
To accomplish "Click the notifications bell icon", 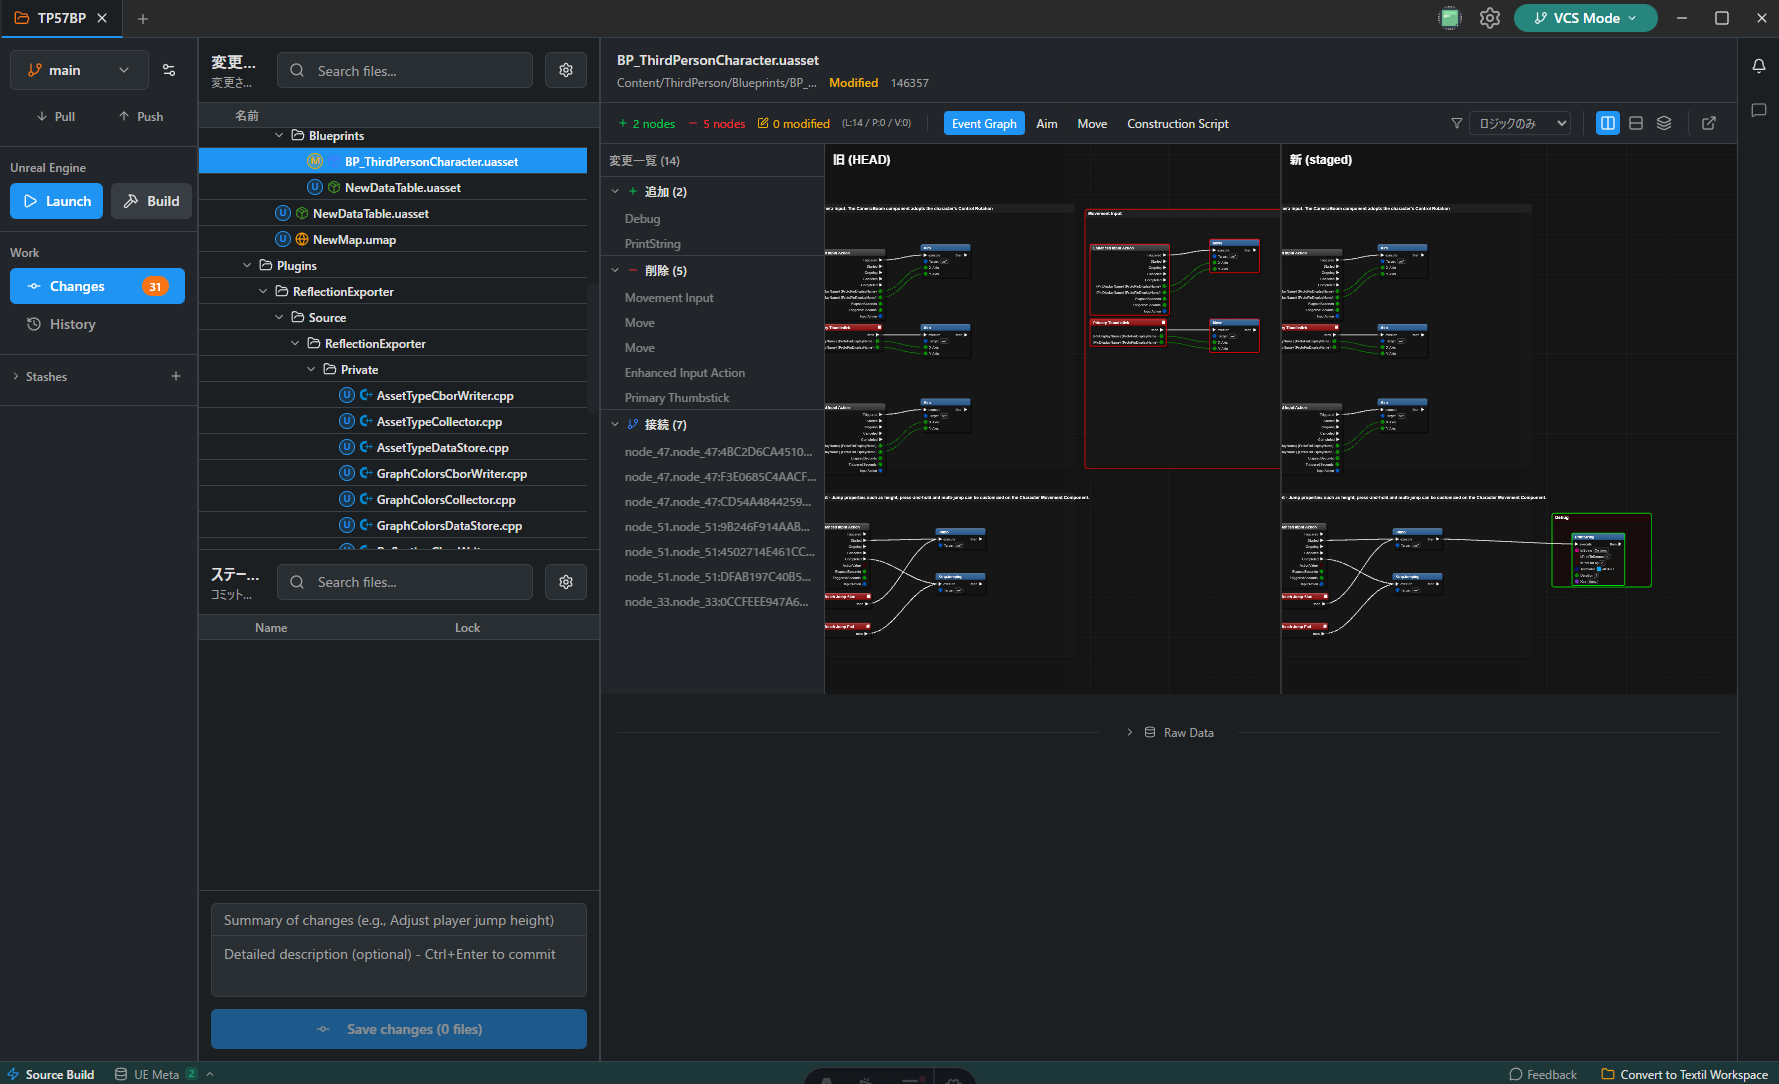I will click(x=1758, y=66).
